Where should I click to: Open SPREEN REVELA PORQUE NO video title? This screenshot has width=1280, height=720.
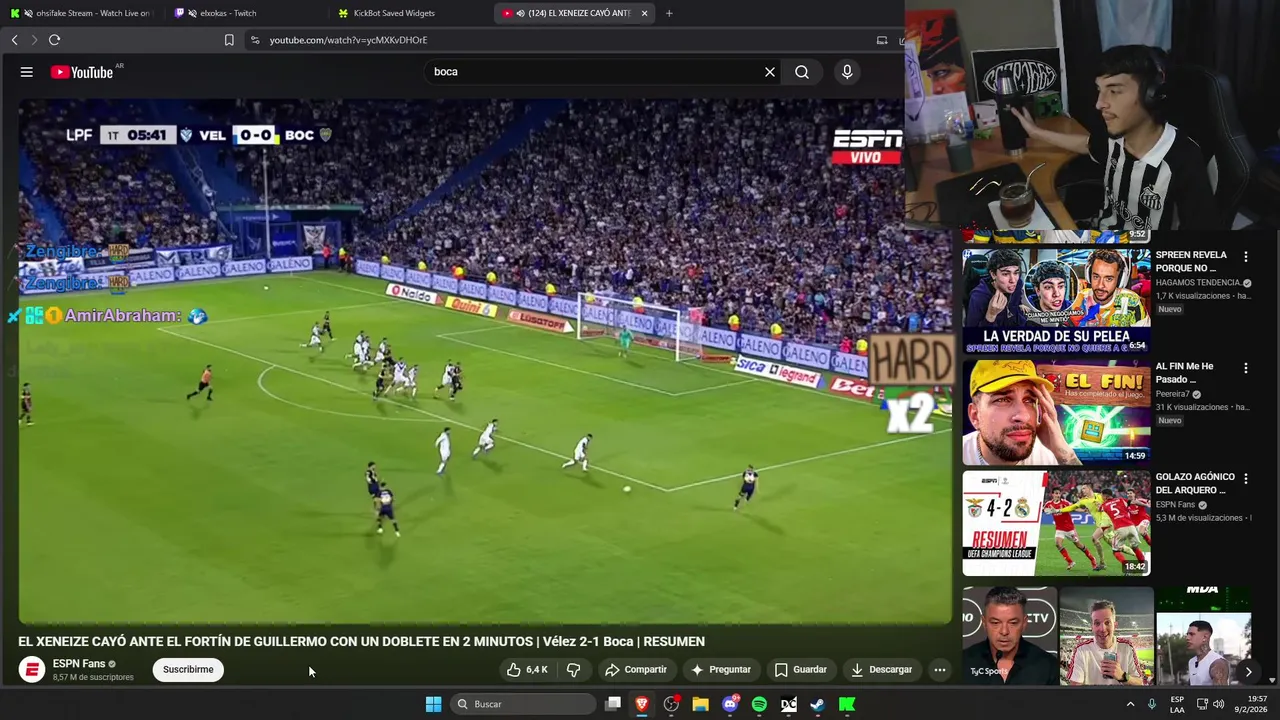(x=1192, y=261)
